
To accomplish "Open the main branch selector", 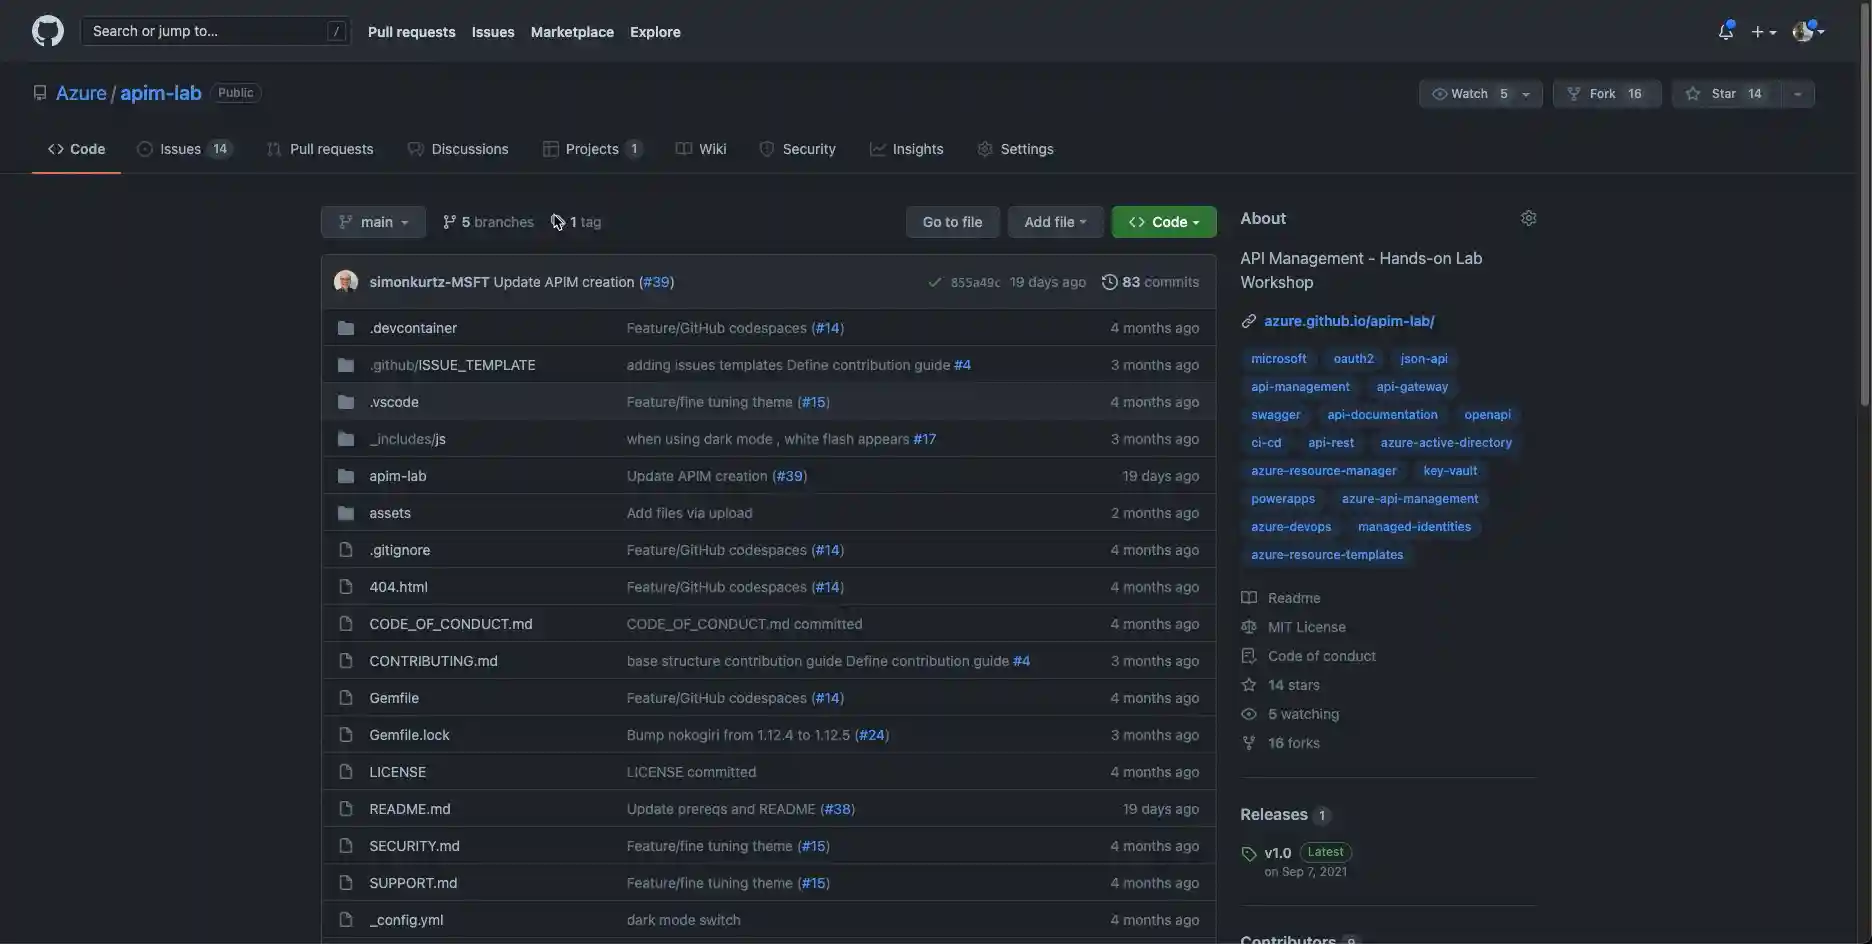I will pyautogui.click(x=372, y=221).
